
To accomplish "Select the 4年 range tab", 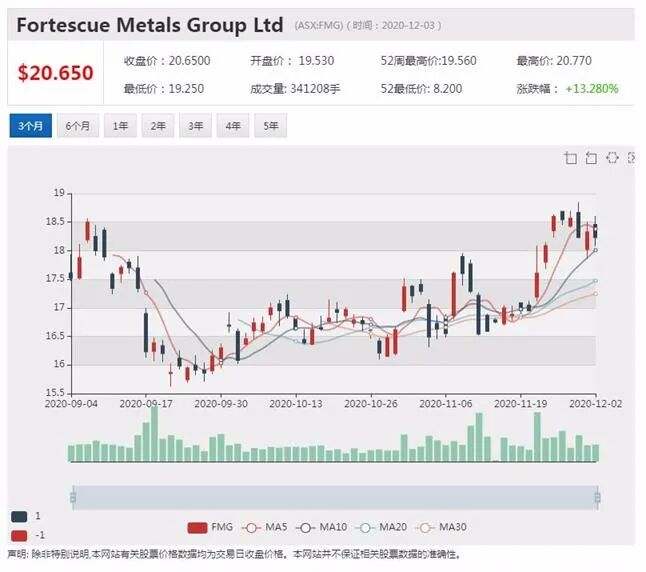I will pyautogui.click(x=233, y=126).
